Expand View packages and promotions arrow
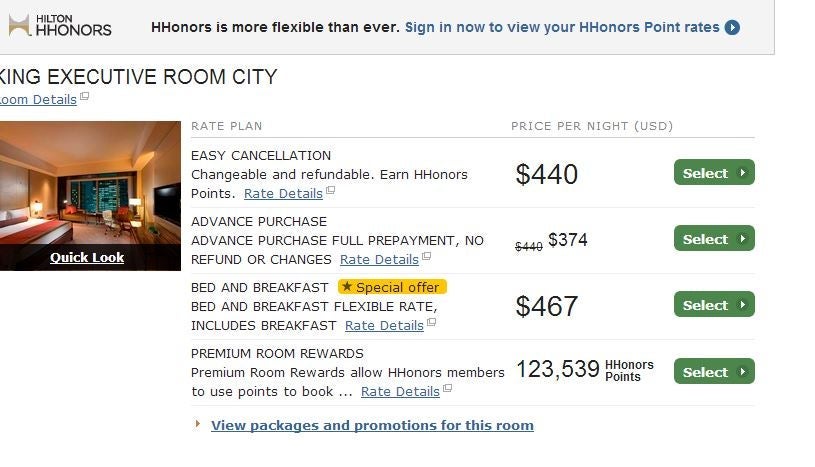815x467 pixels. click(x=198, y=425)
